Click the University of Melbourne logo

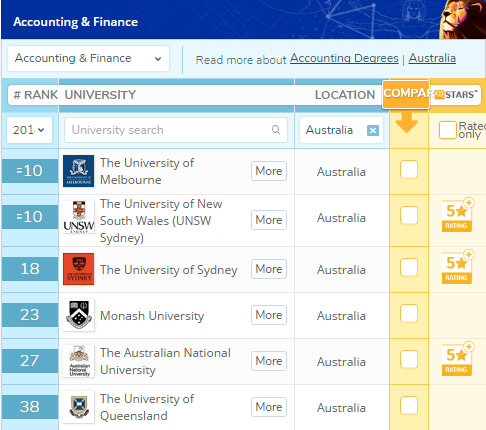[78, 171]
